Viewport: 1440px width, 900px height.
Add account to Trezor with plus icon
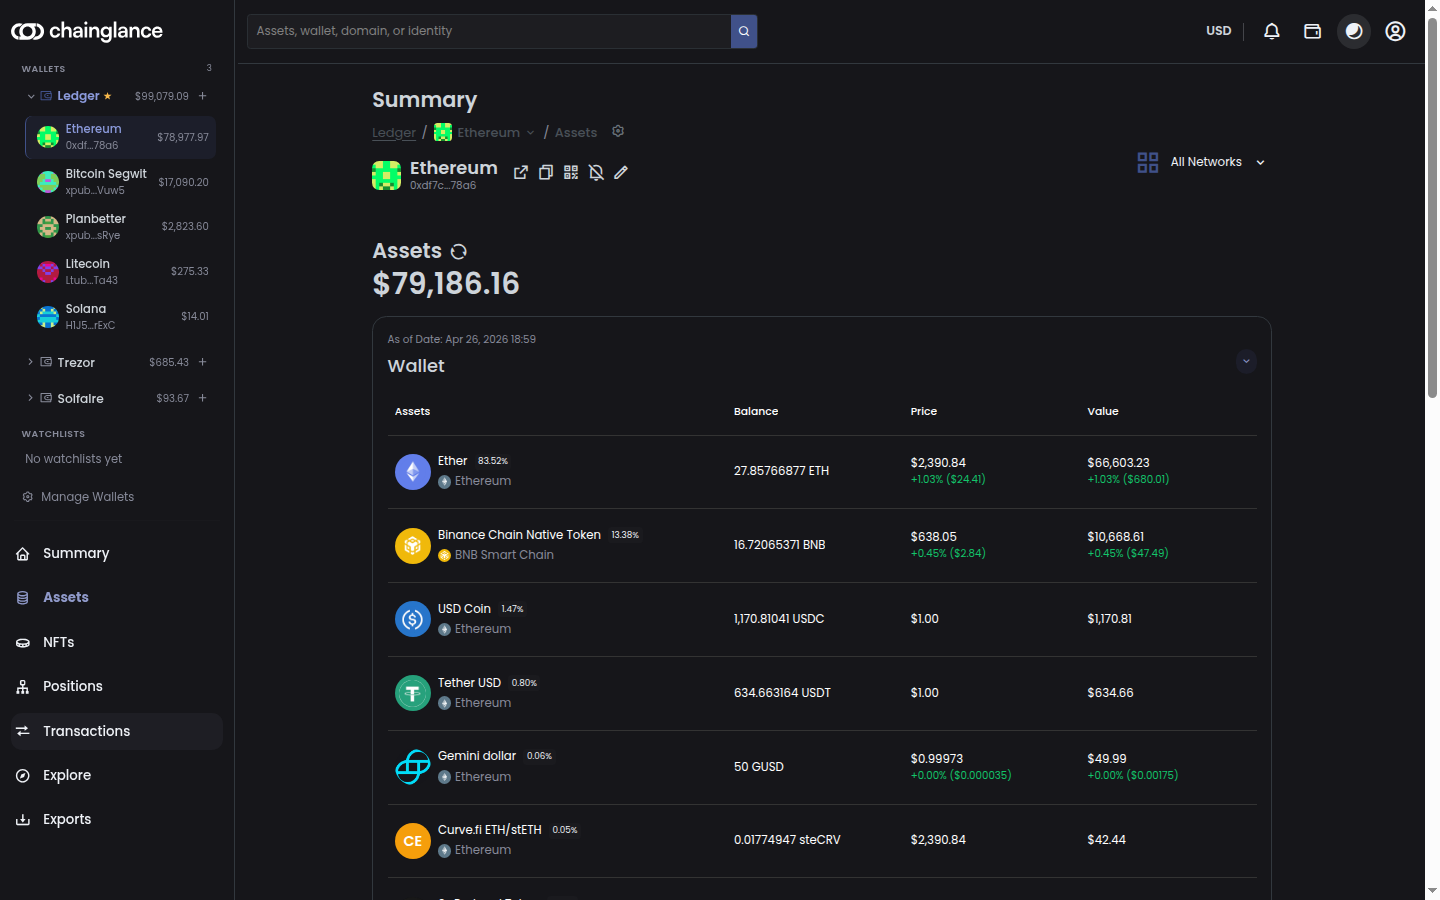[203, 362]
